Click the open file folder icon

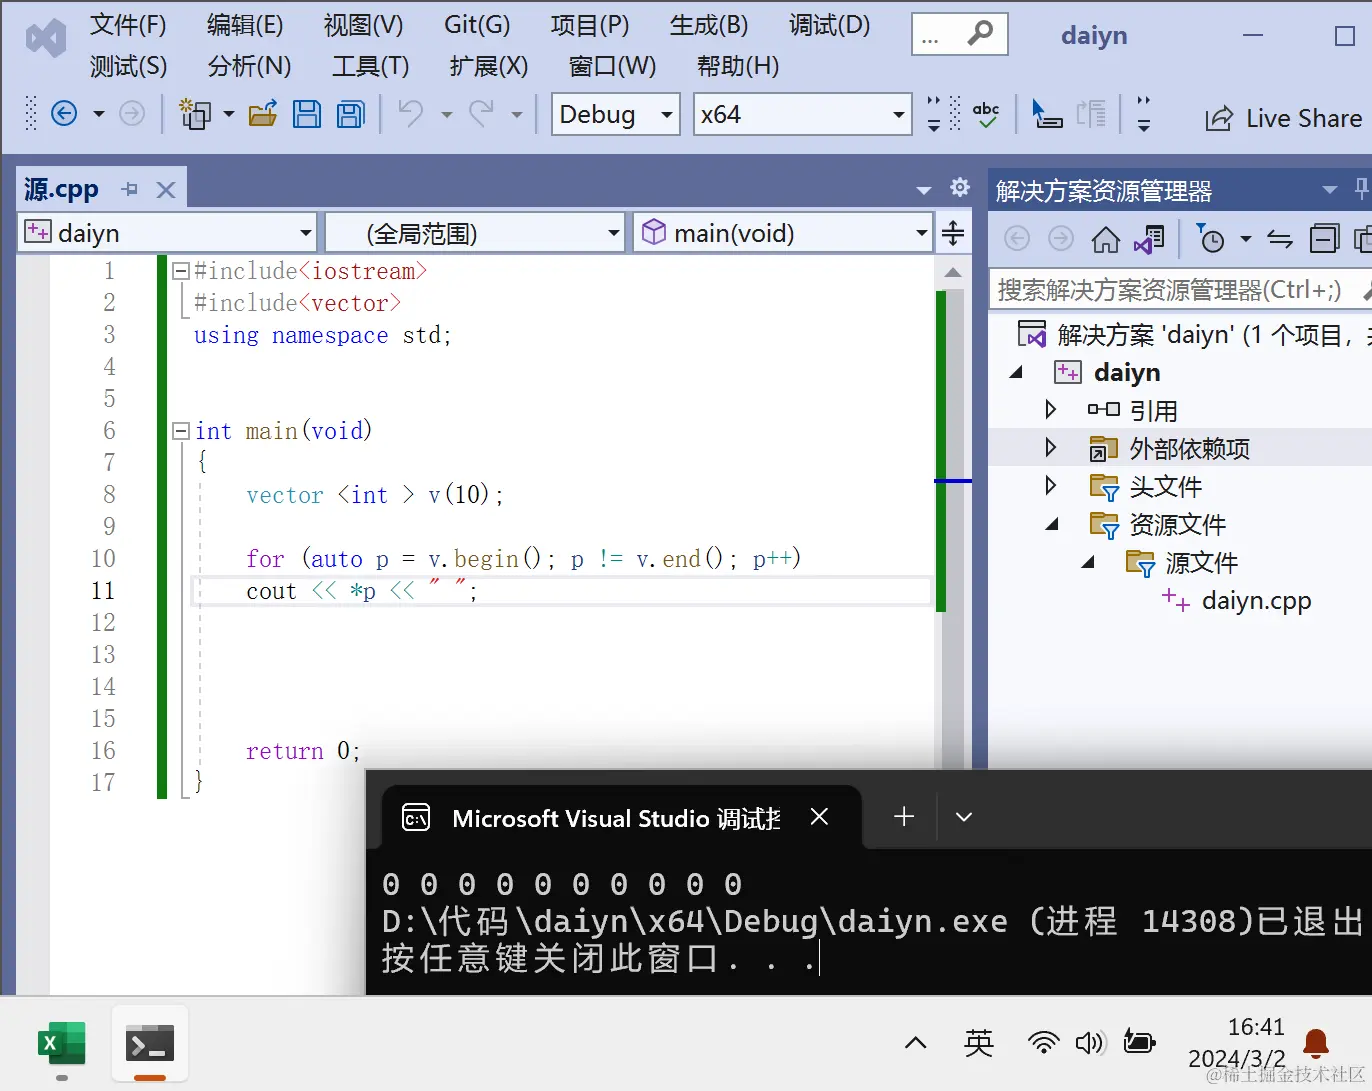263,114
